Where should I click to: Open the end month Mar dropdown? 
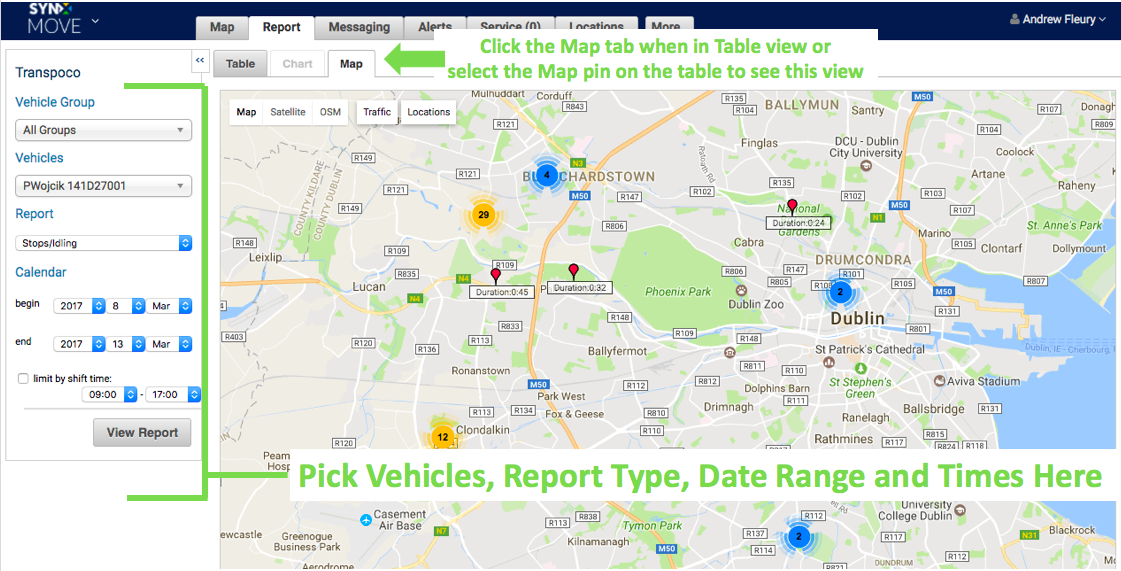click(169, 344)
